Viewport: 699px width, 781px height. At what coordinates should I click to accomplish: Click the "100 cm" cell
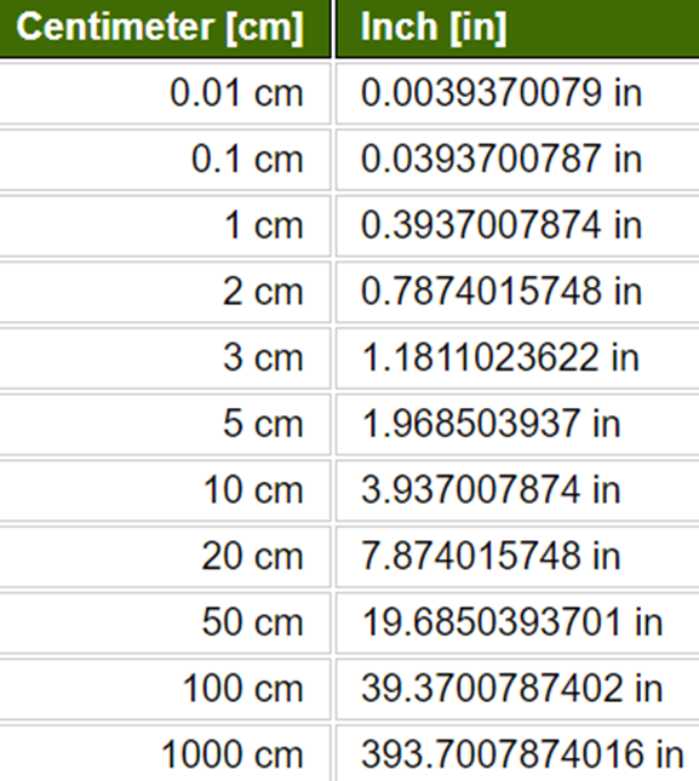pyautogui.click(x=165, y=689)
